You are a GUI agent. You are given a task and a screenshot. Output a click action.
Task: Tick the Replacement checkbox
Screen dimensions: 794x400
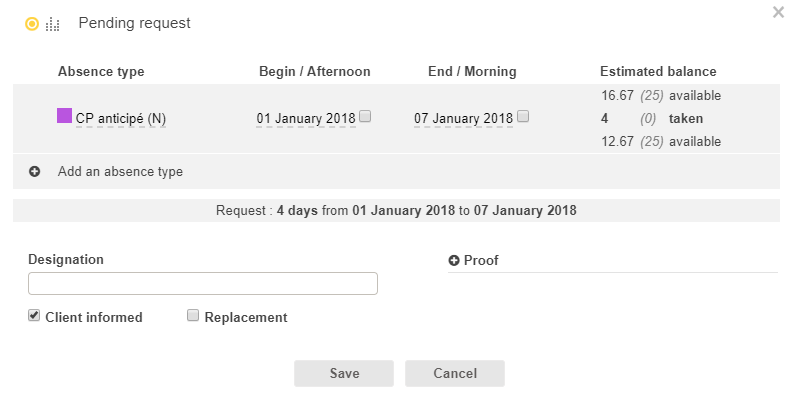193,316
